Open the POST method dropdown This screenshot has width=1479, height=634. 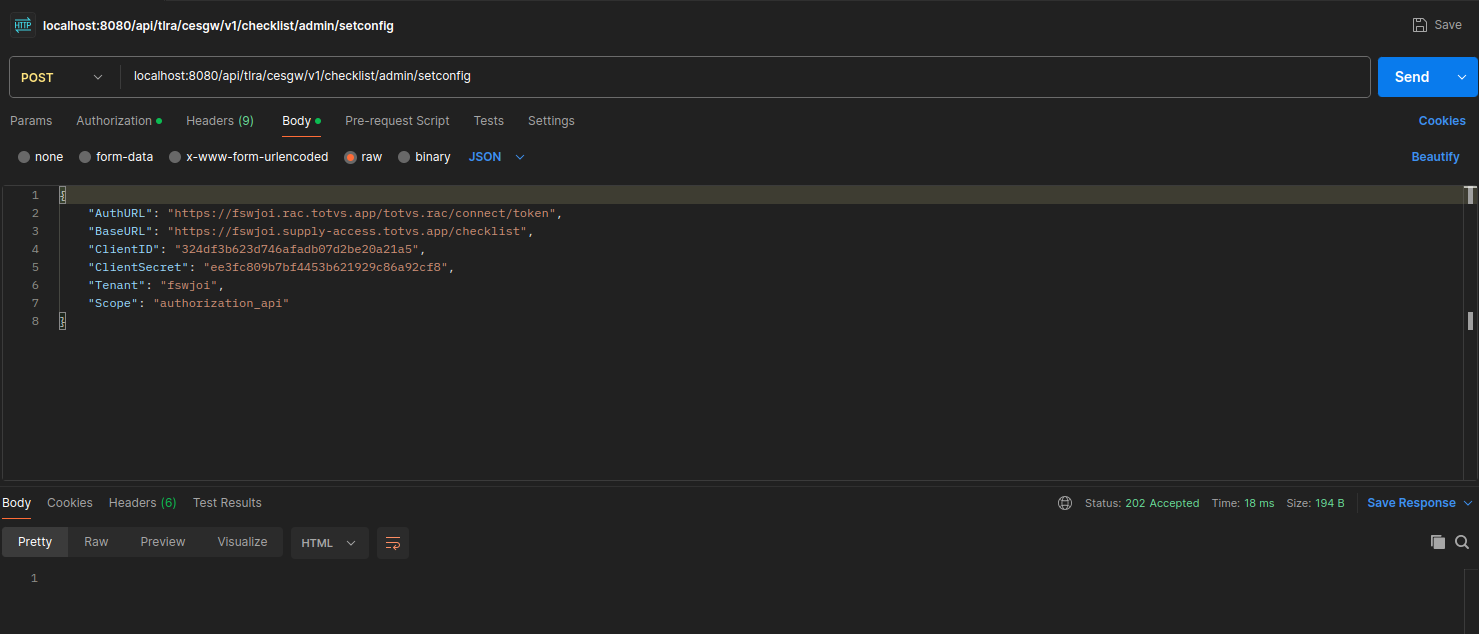[62, 77]
